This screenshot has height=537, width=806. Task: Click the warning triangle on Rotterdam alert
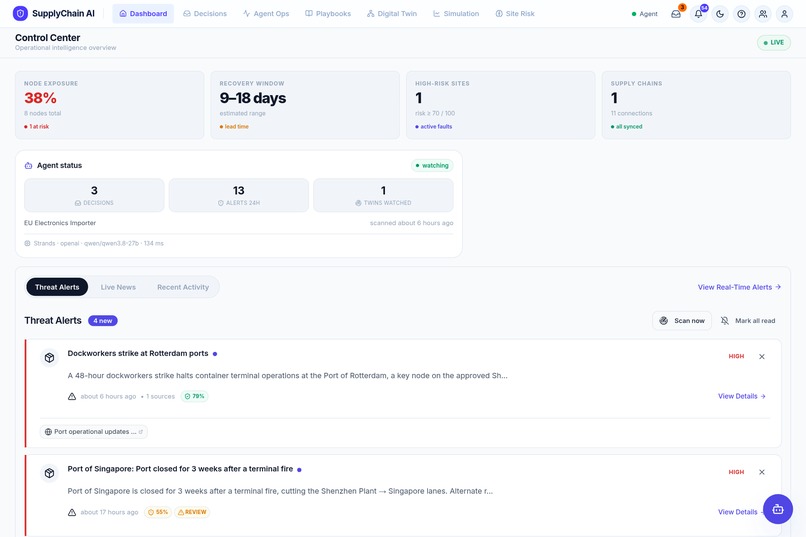tap(72, 396)
